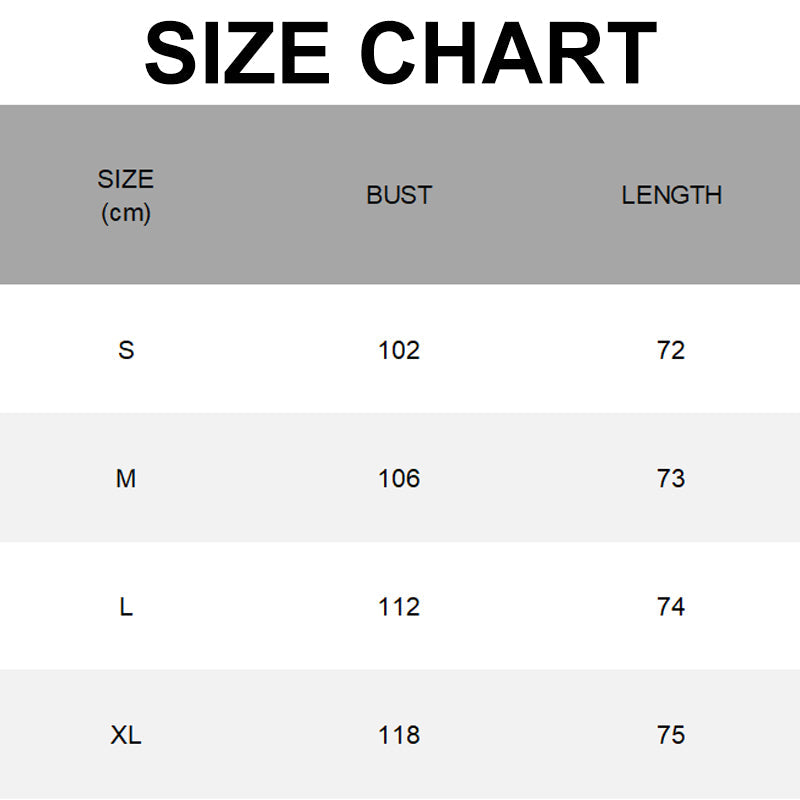Pick the length value 75
This screenshot has height=800, width=800.
(671, 735)
